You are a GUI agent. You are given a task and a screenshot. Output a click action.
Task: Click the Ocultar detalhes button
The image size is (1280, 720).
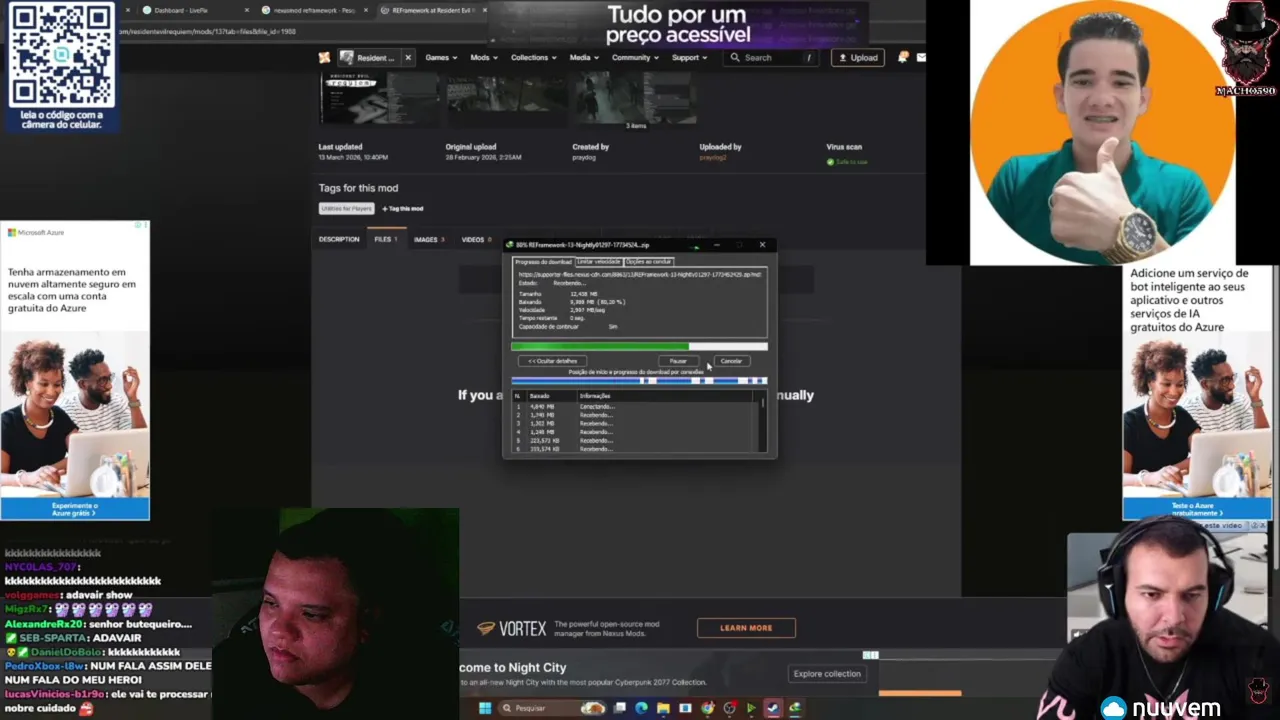click(x=552, y=361)
